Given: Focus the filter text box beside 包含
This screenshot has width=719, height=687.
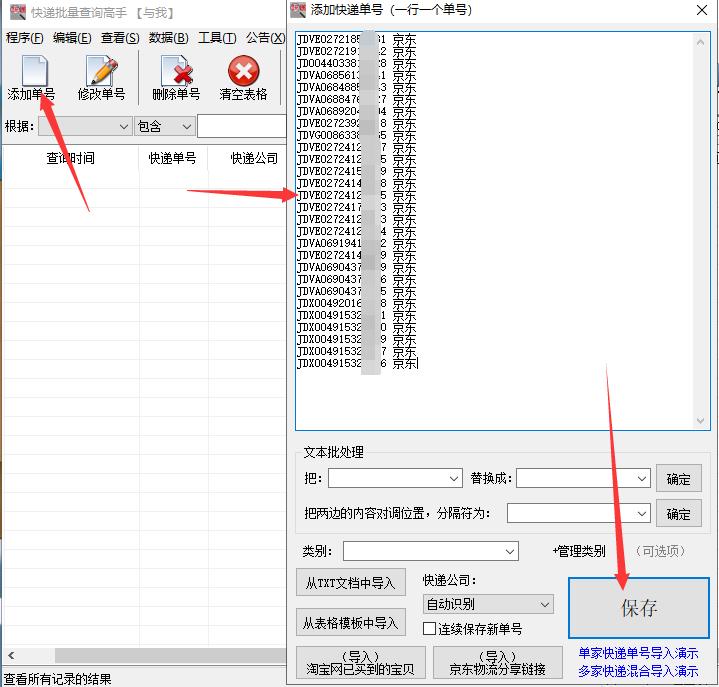Looking at the screenshot, I should click(x=242, y=126).
